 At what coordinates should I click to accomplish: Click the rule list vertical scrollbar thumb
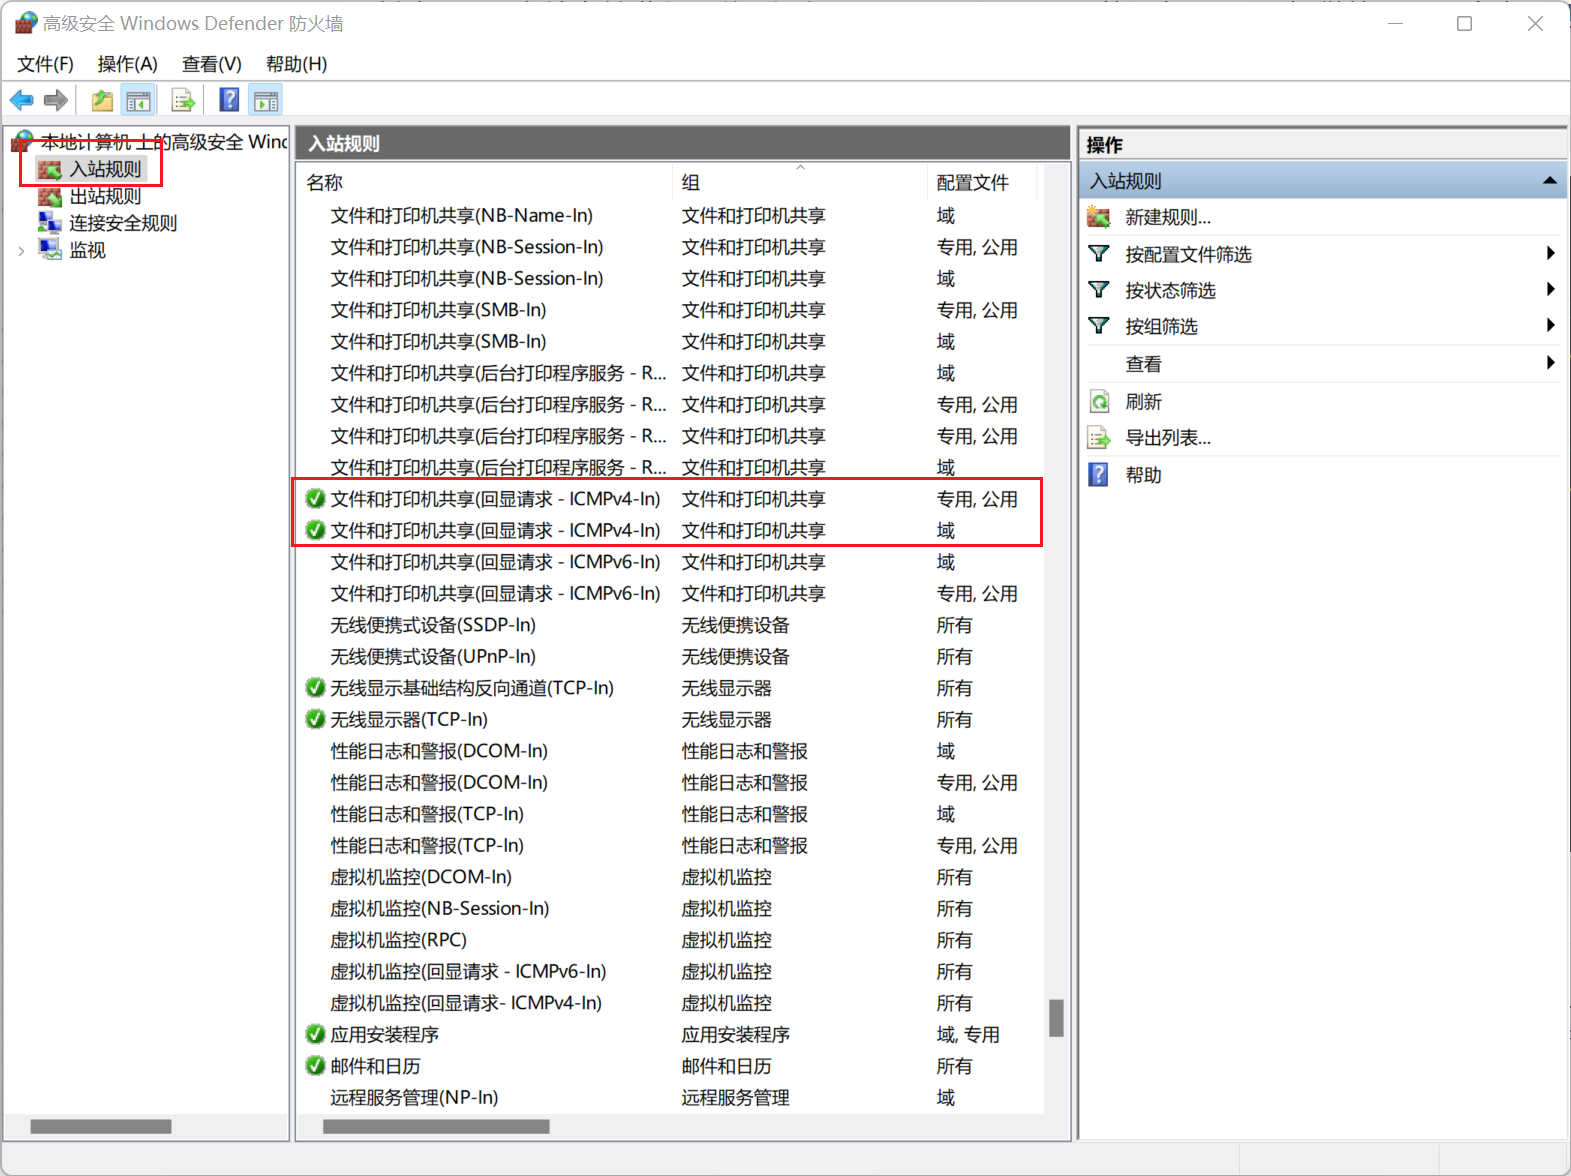tap(1056, 1018)
